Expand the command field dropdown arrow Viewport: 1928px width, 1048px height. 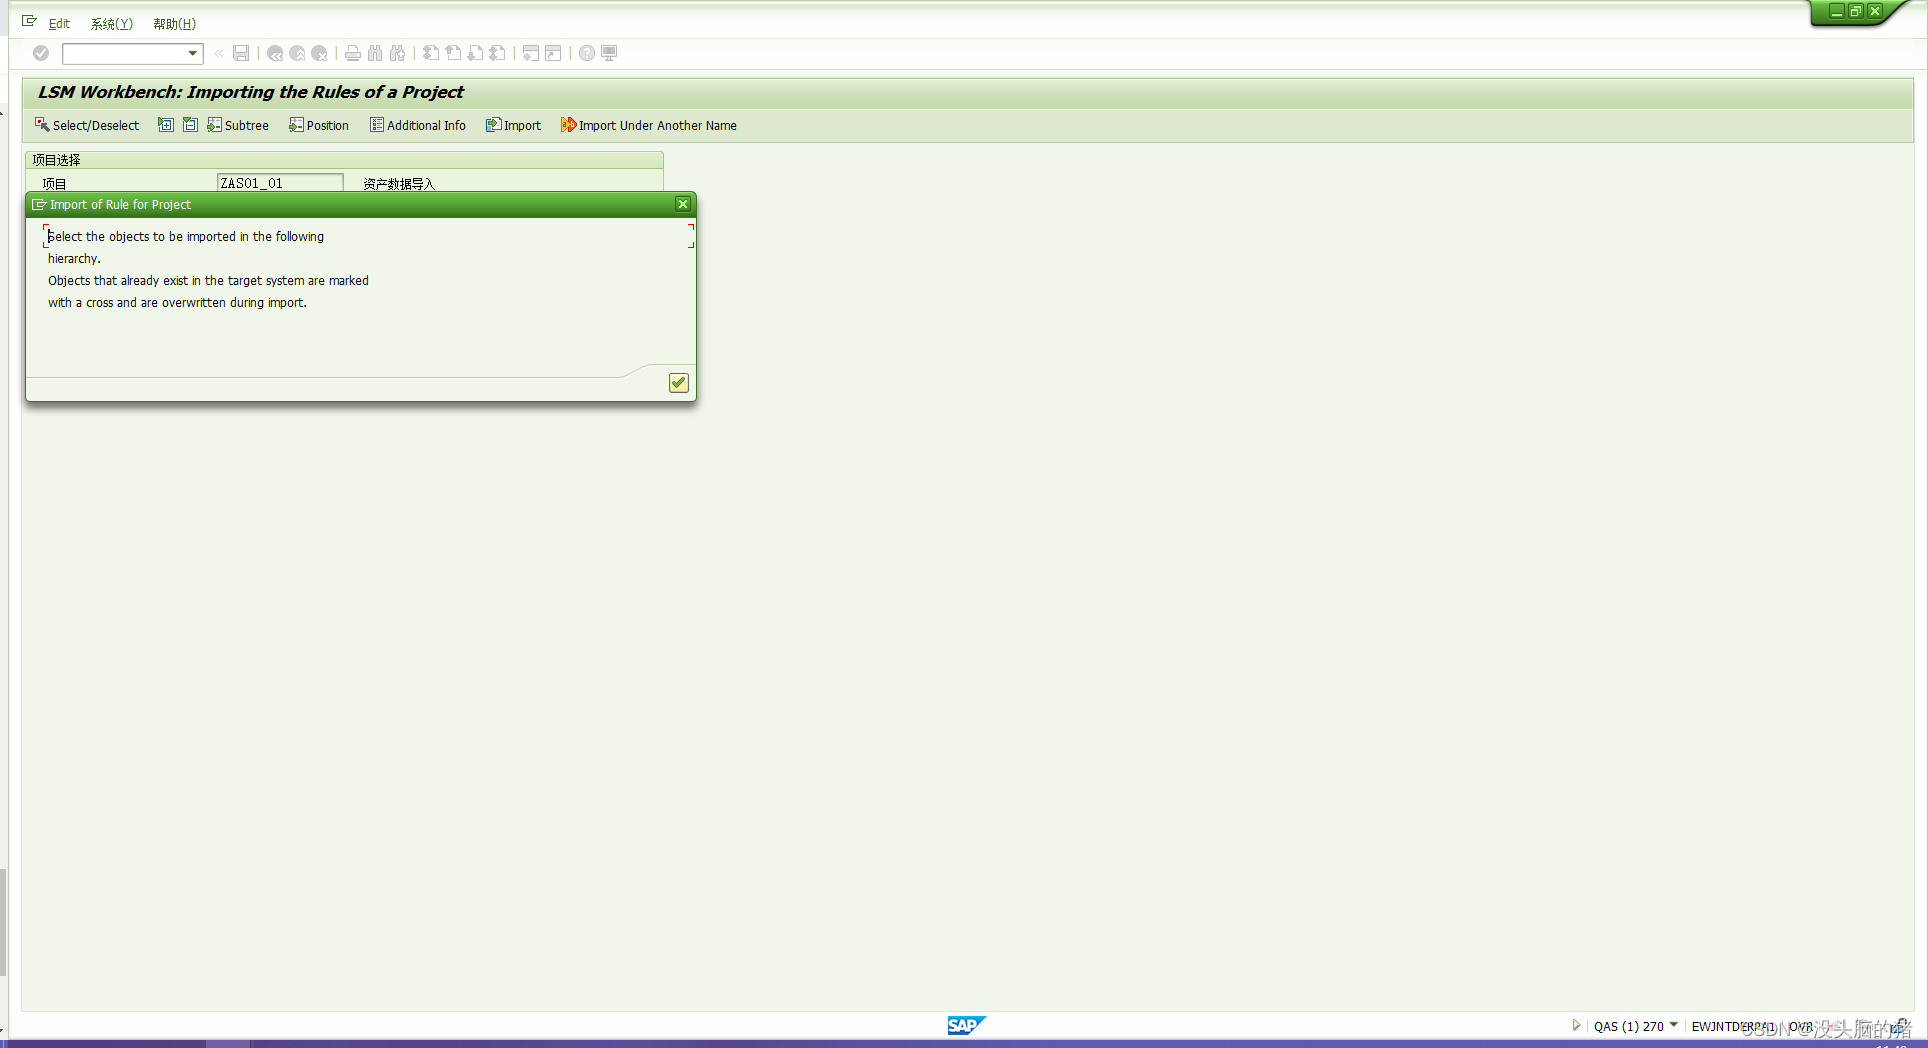click(x=193, y=53)
